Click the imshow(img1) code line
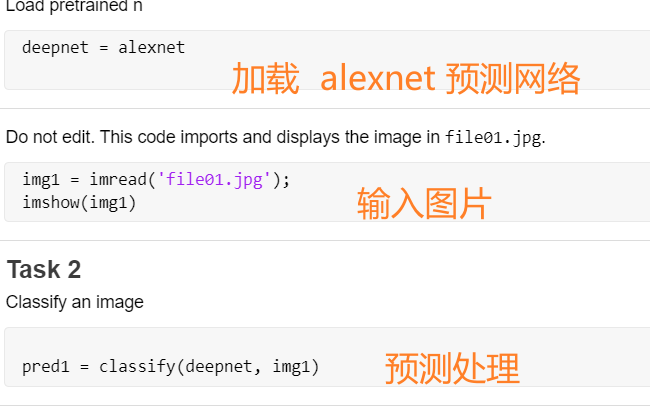 click(79, 203)
